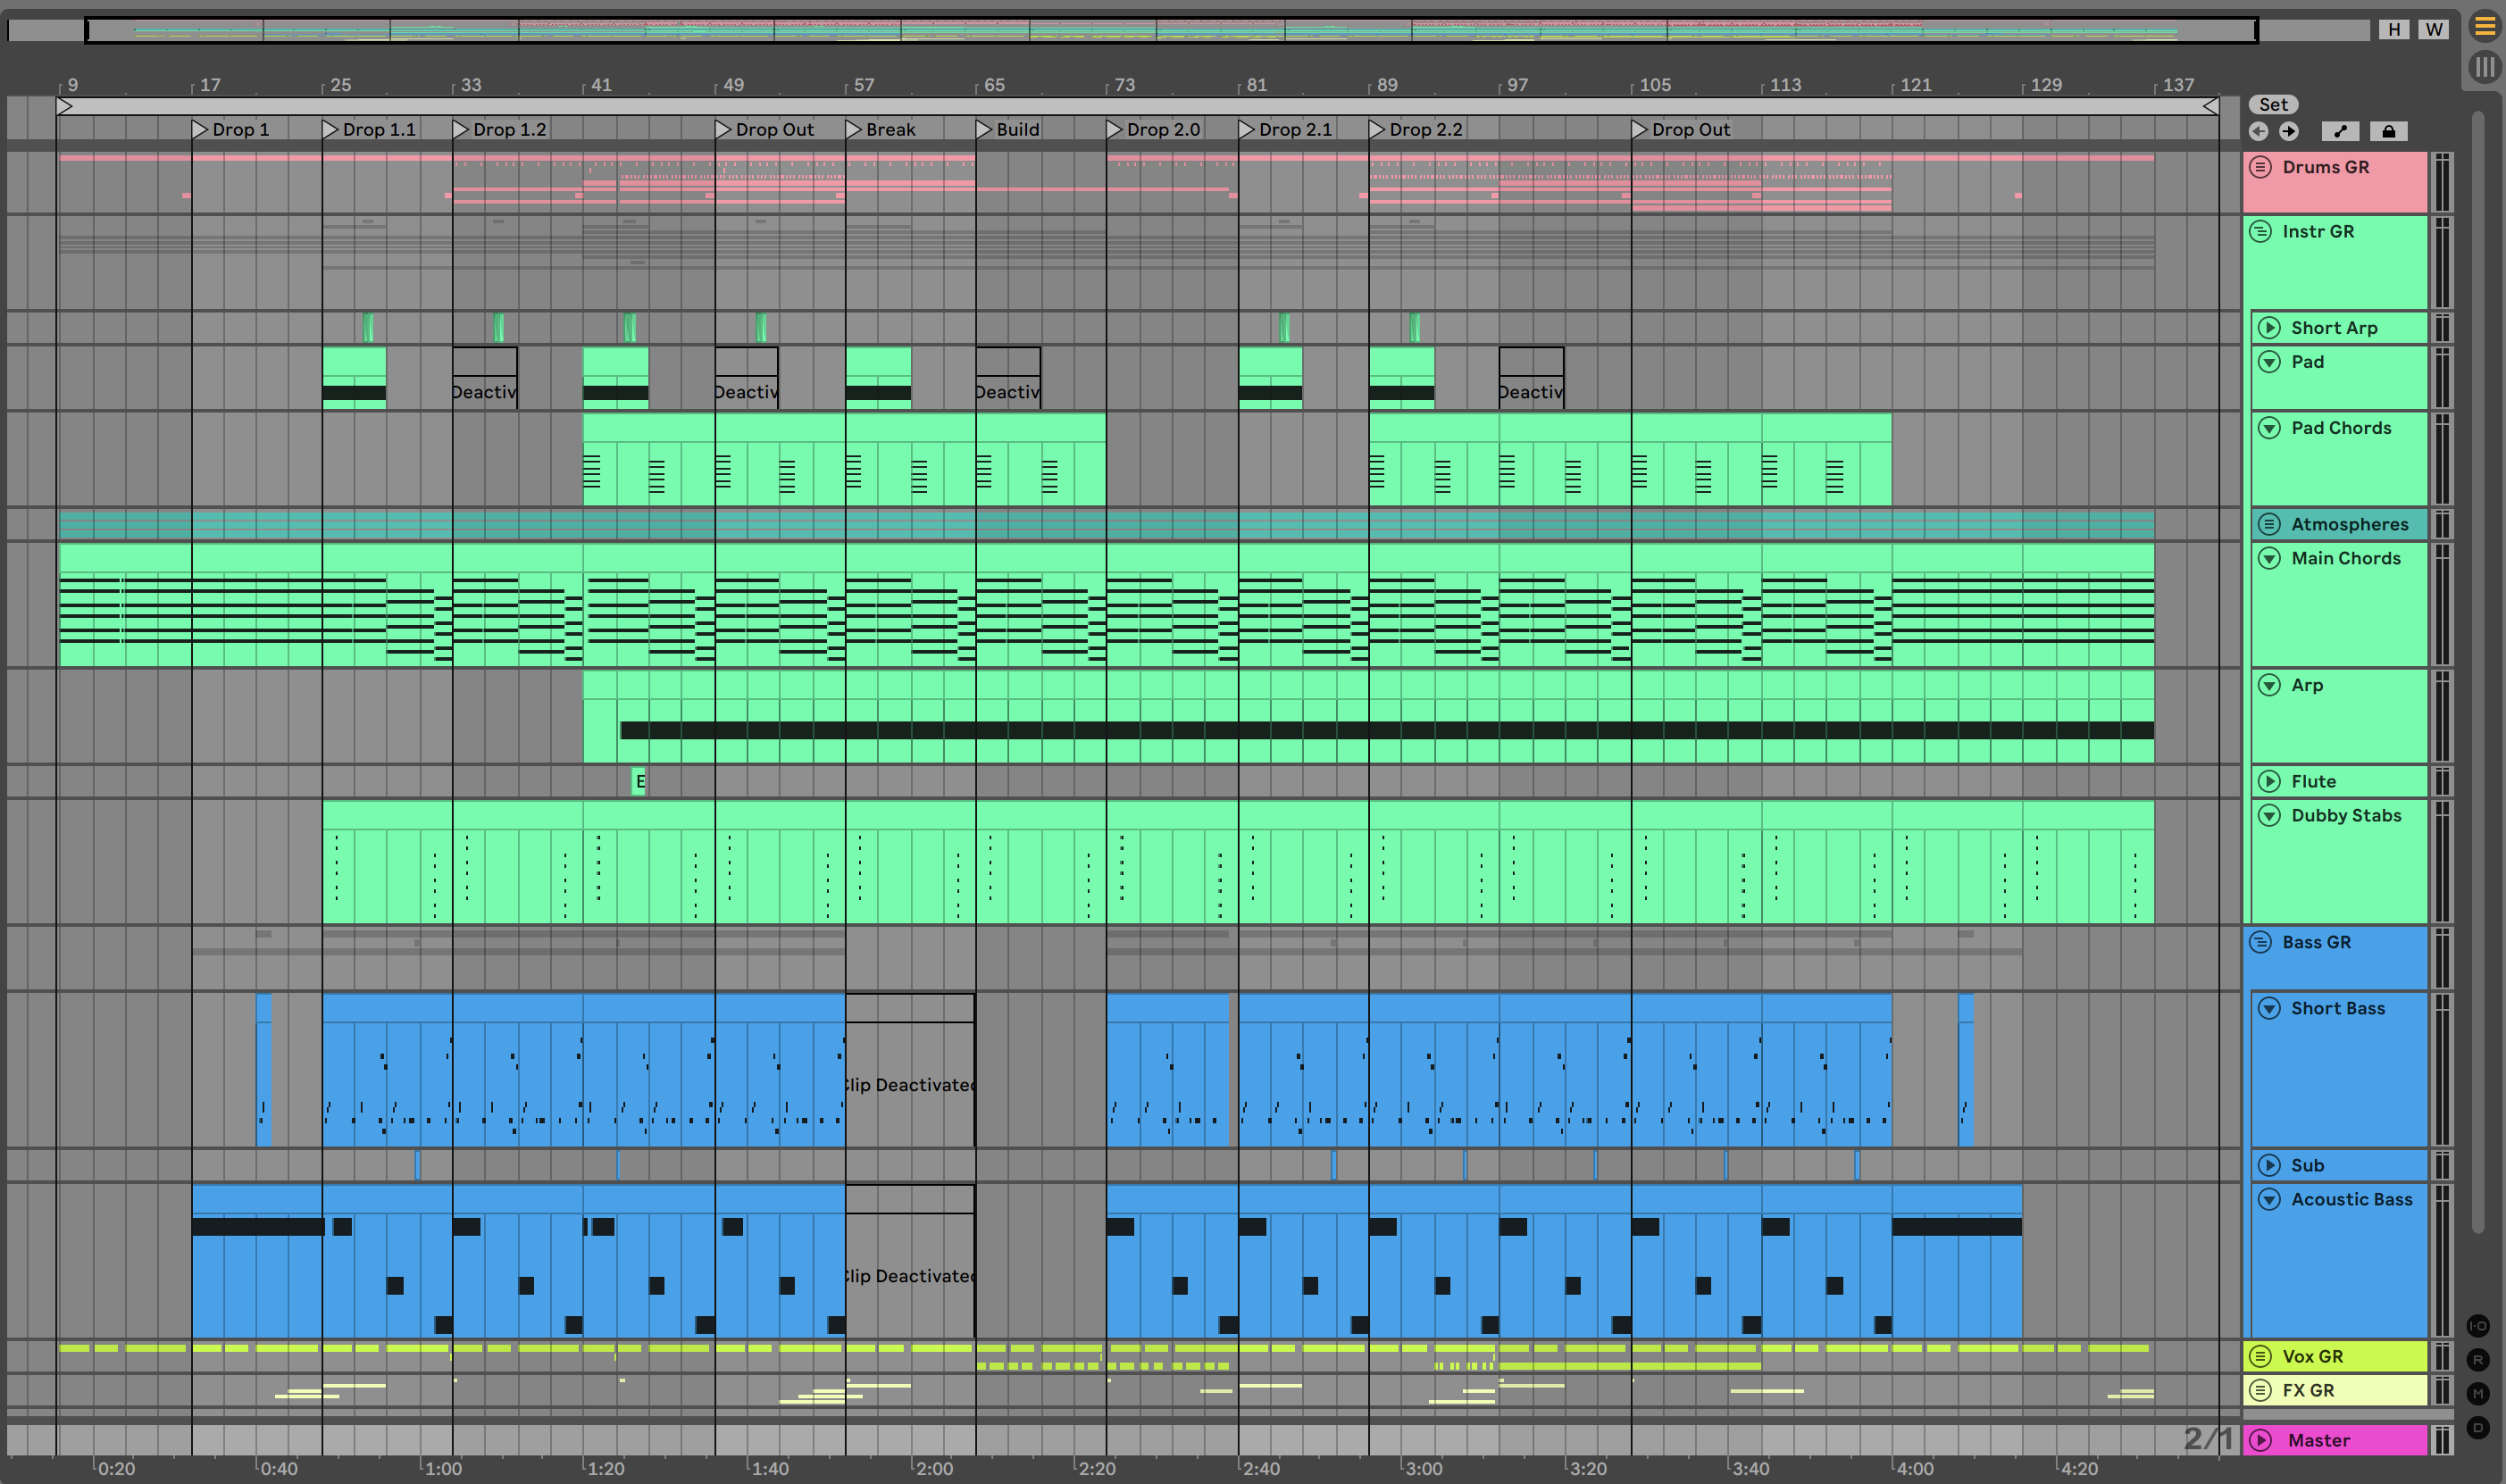
Task: Unfold the Short Arp track
Action: pyautogui.click(x=2269, y=328)
